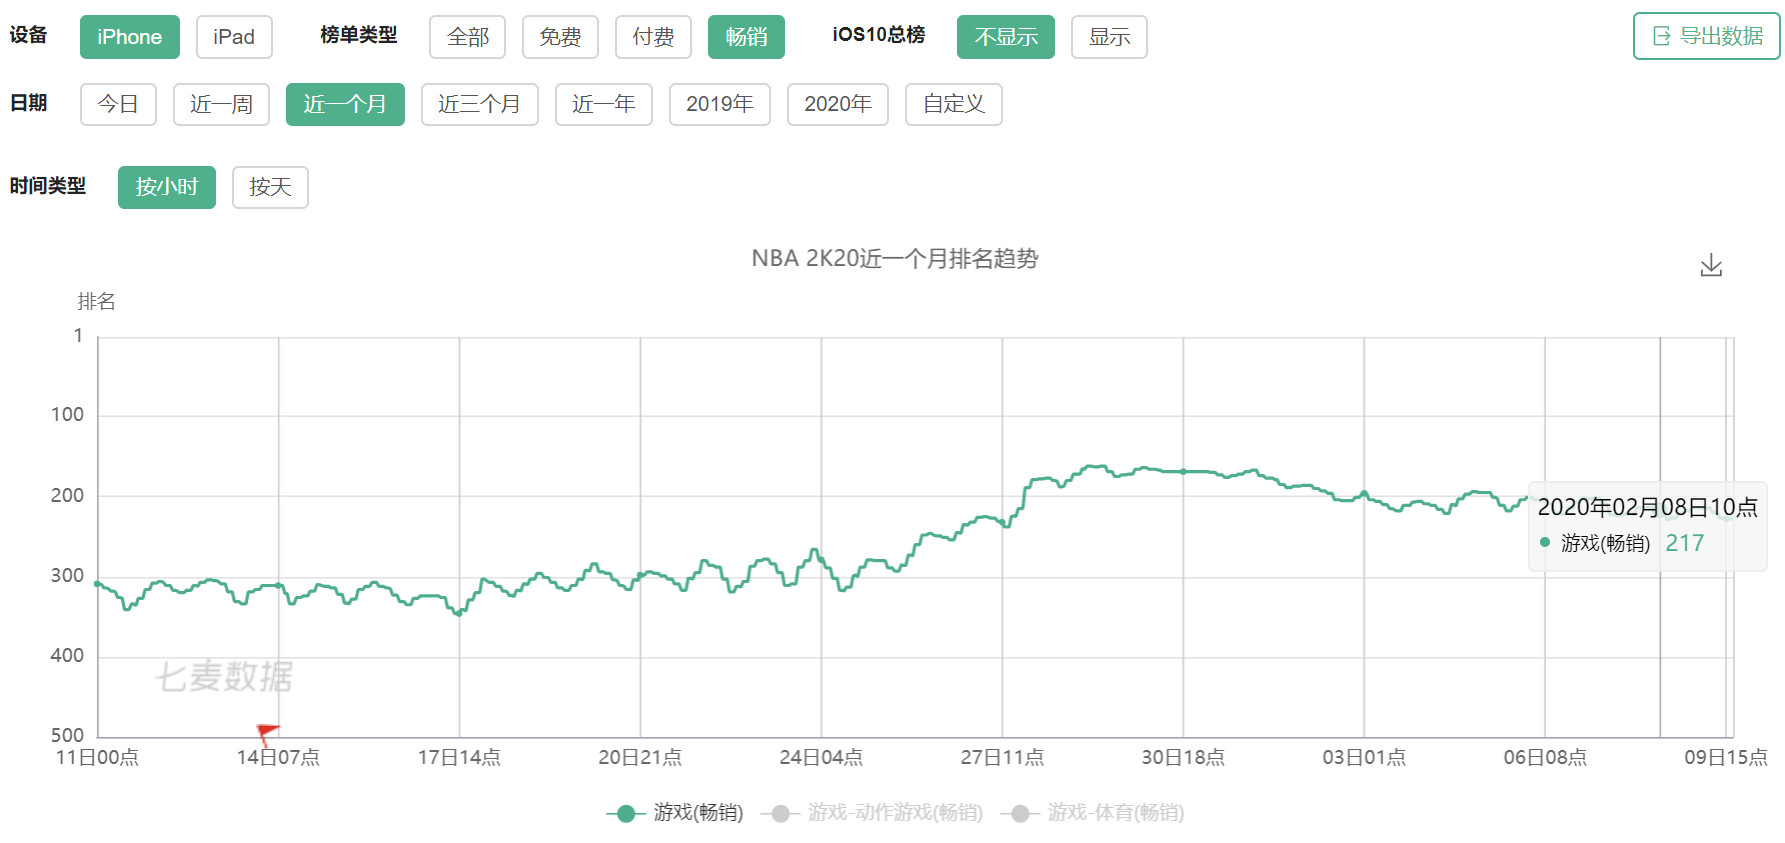This screenshot has height=843, width=1785.
Task: Select iPhone device option
Action: 130,37
